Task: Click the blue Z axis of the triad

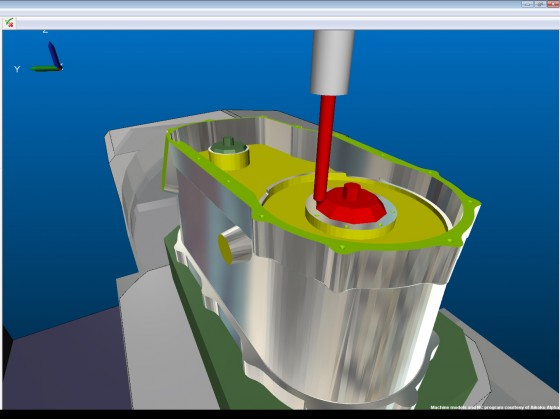Action: point(54,54)
